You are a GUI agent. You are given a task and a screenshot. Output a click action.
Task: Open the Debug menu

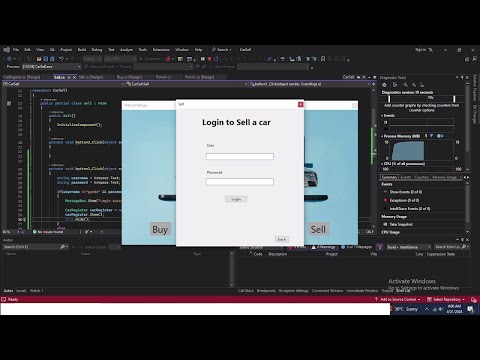click(x=97, y=50)
